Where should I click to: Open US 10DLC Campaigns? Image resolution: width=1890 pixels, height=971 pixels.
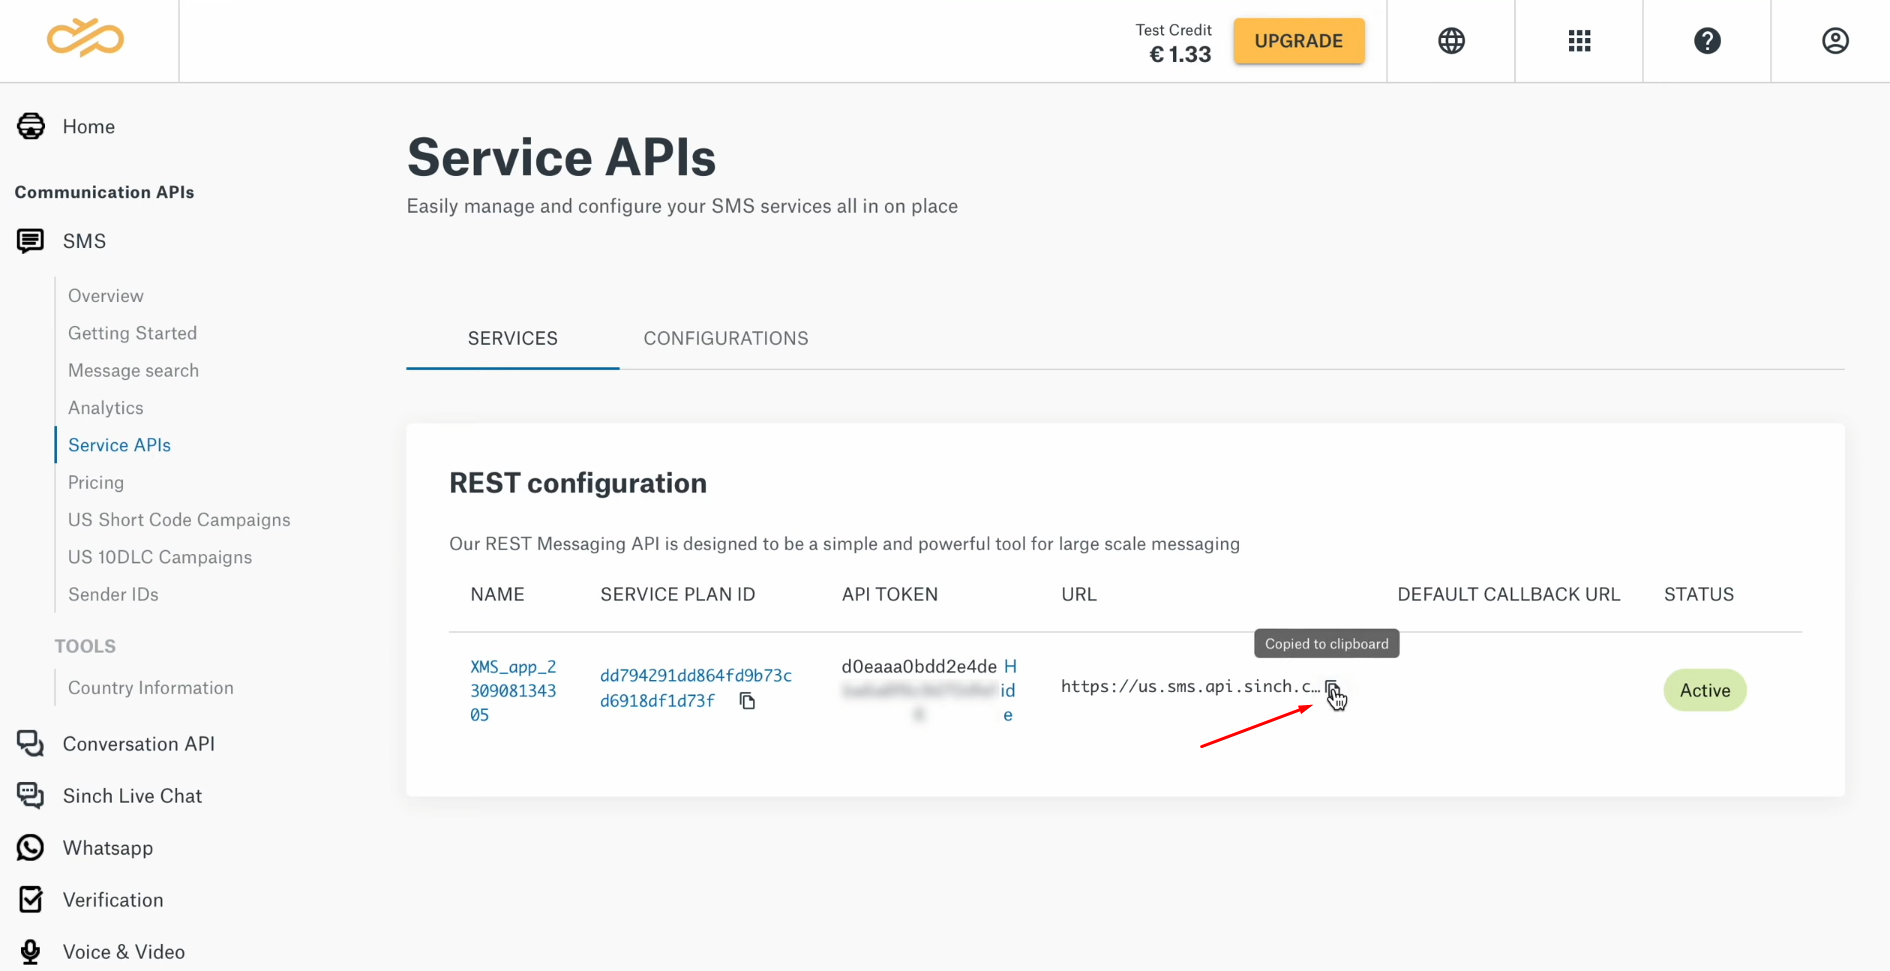pos(160,557)
